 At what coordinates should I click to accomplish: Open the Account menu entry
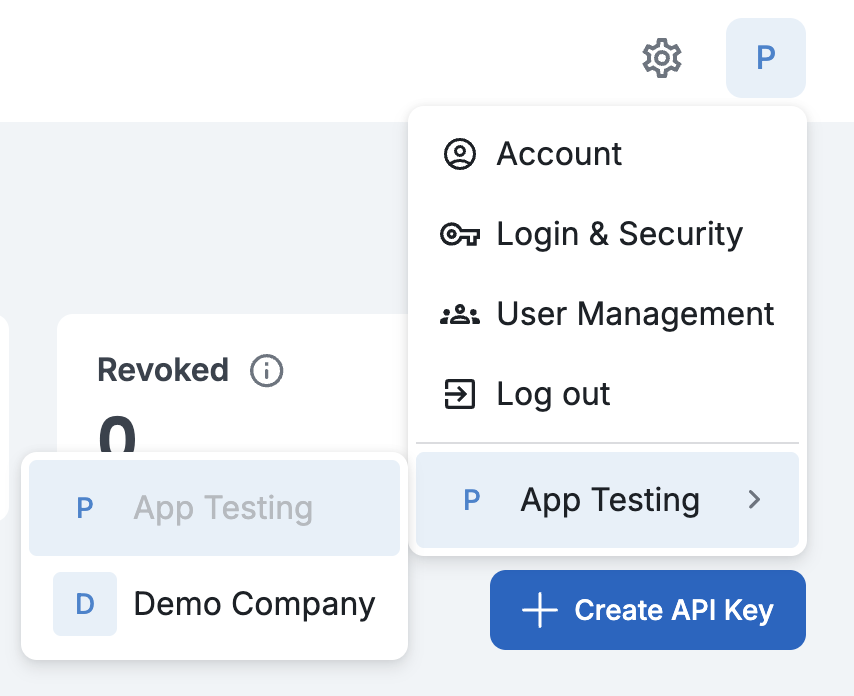click(x=607, y=154)
